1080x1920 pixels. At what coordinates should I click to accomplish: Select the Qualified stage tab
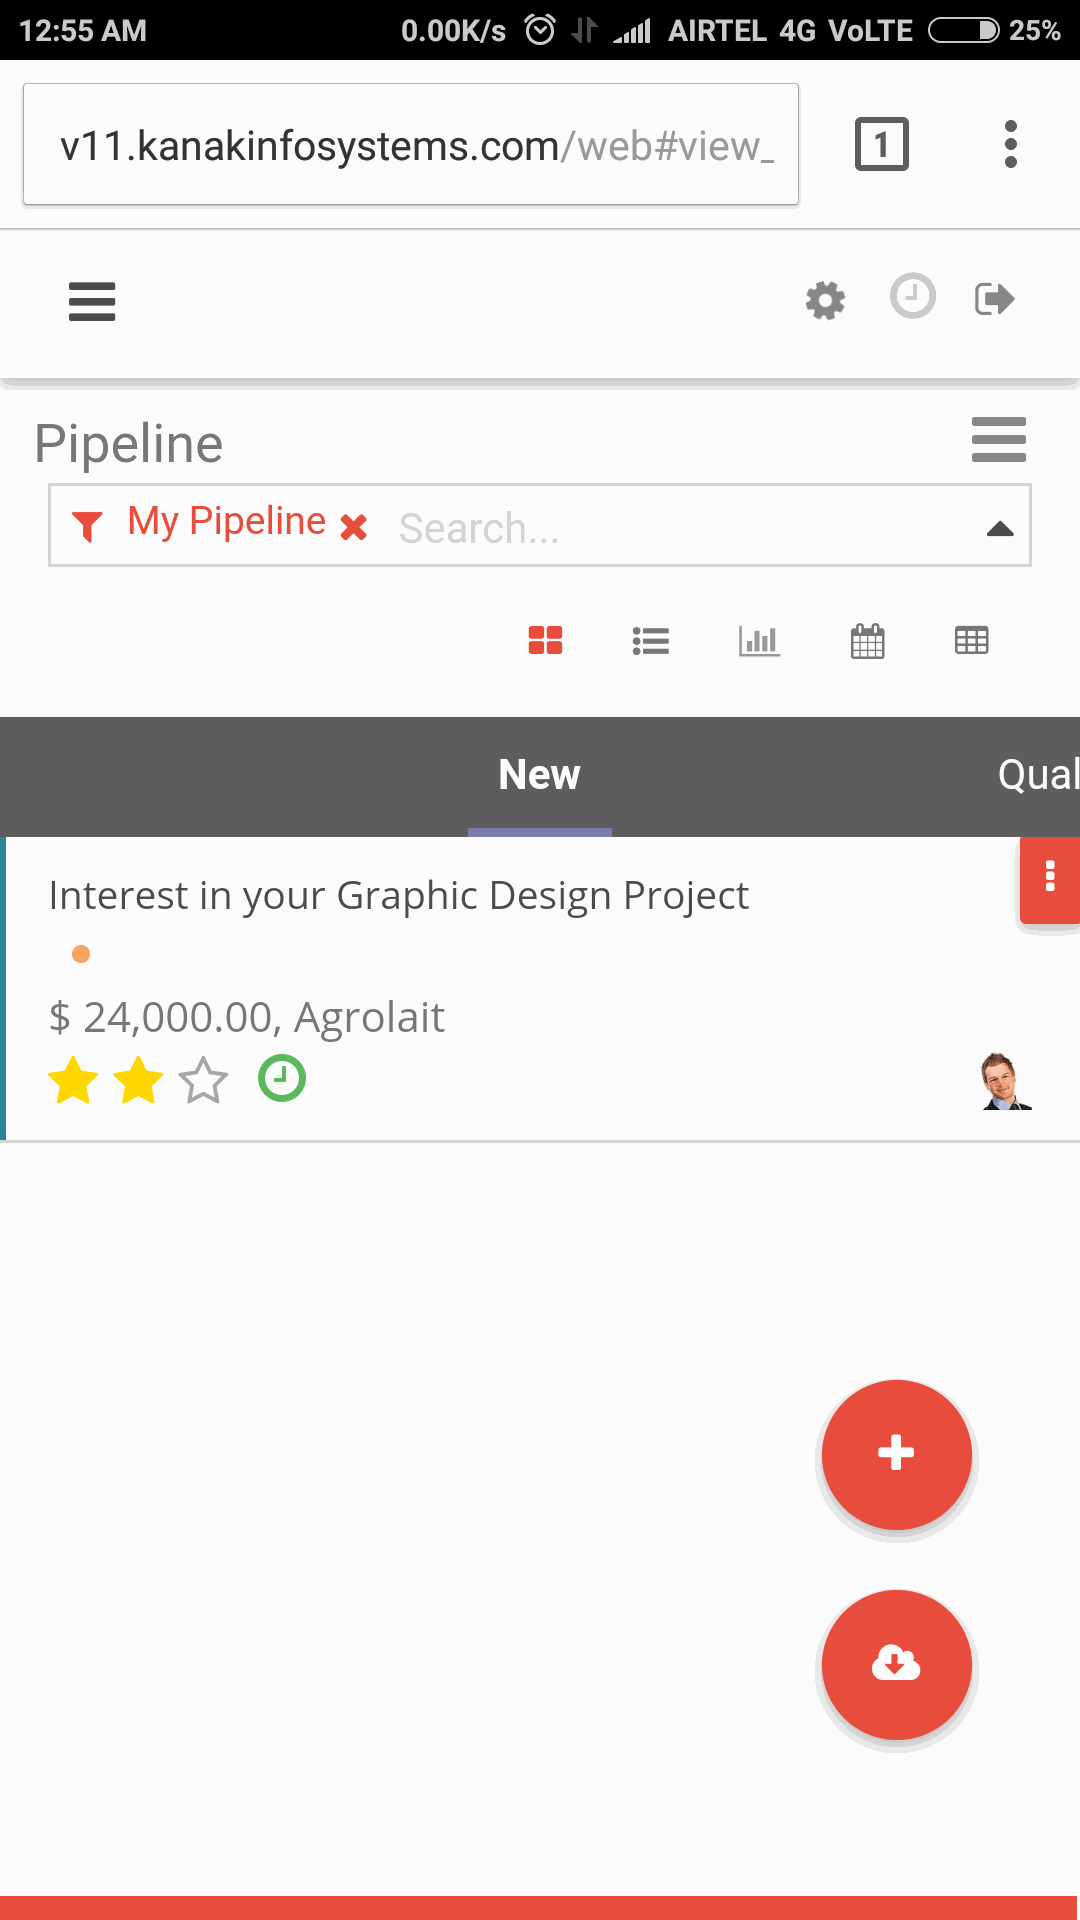click(x=1038, y=775)
